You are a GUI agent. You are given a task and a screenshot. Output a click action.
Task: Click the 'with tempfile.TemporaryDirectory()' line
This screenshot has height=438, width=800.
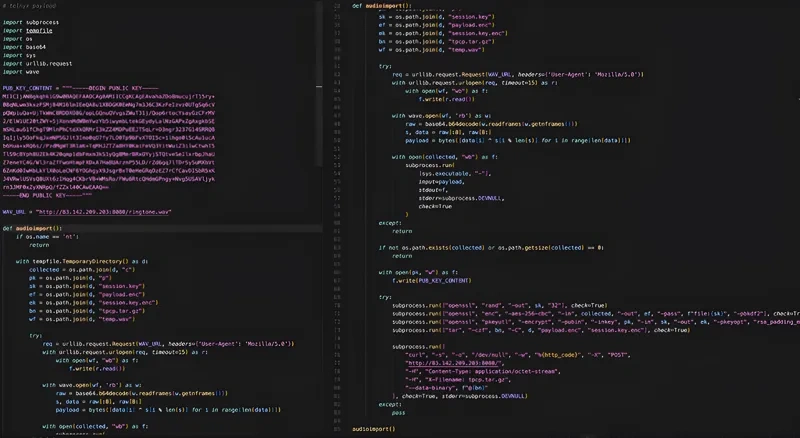click(x=82, y=261)
